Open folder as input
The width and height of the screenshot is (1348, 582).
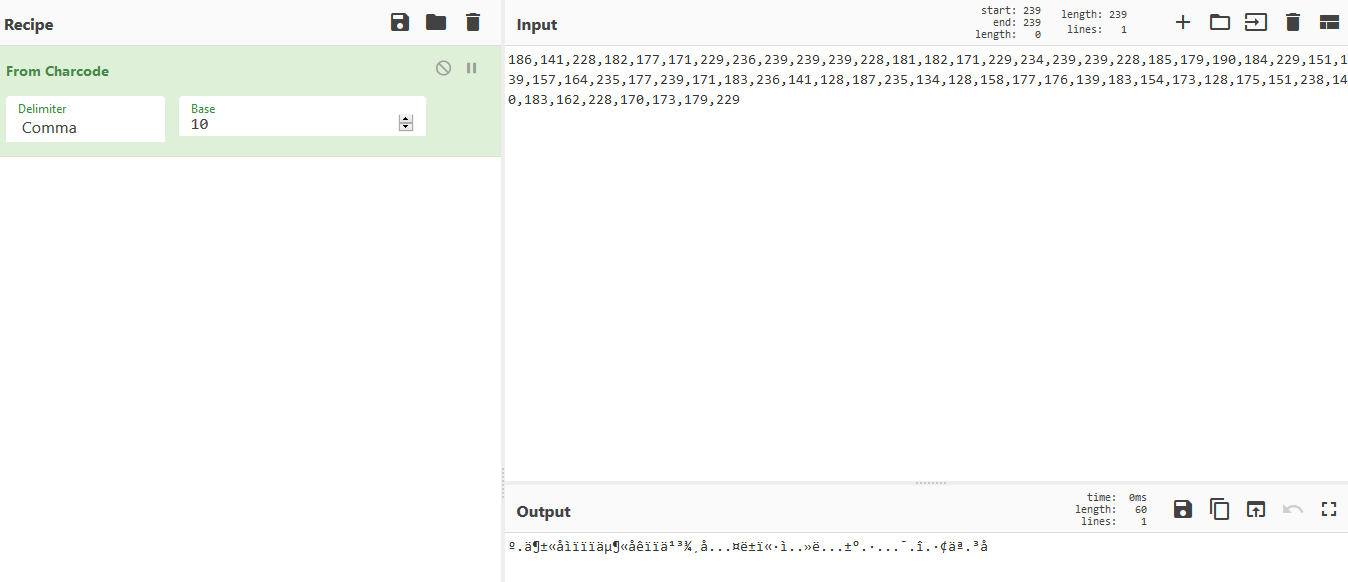(x=1220, y=22)
